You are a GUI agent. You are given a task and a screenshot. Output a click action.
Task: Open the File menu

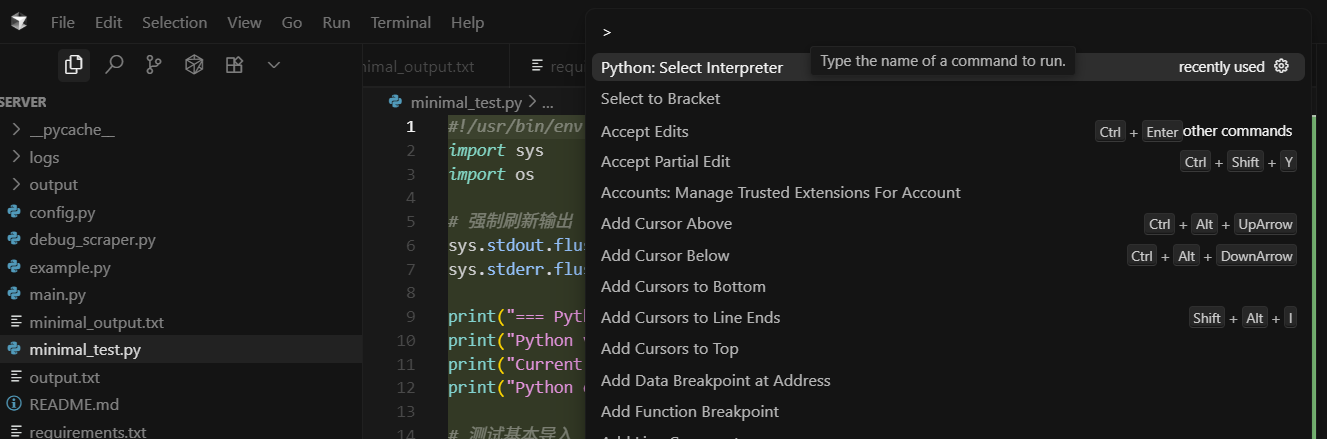[62, 22]
